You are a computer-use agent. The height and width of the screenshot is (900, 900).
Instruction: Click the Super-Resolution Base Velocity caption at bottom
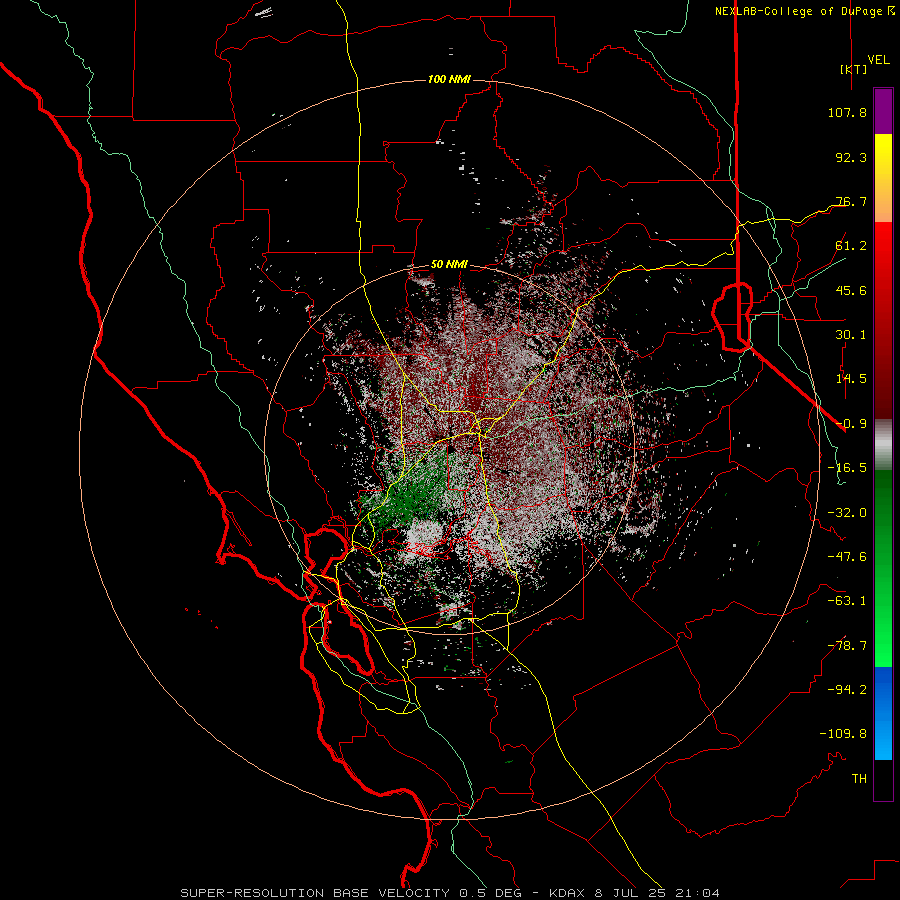click(x=449, y=893)
